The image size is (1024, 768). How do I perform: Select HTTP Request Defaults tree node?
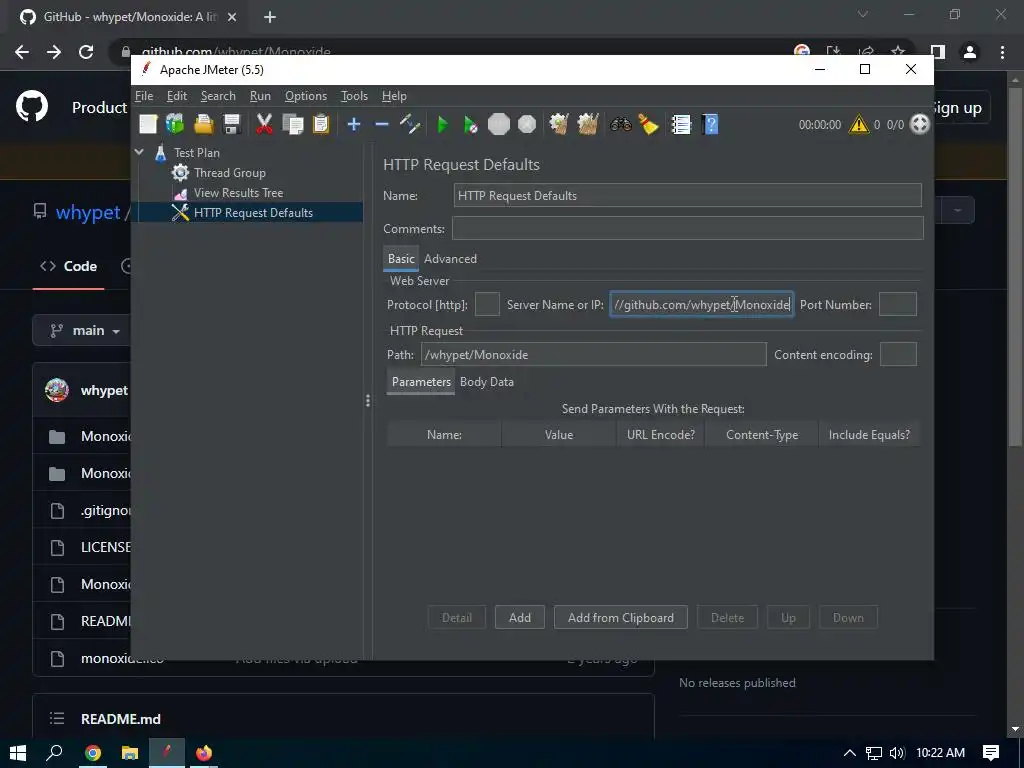(253, 213)
